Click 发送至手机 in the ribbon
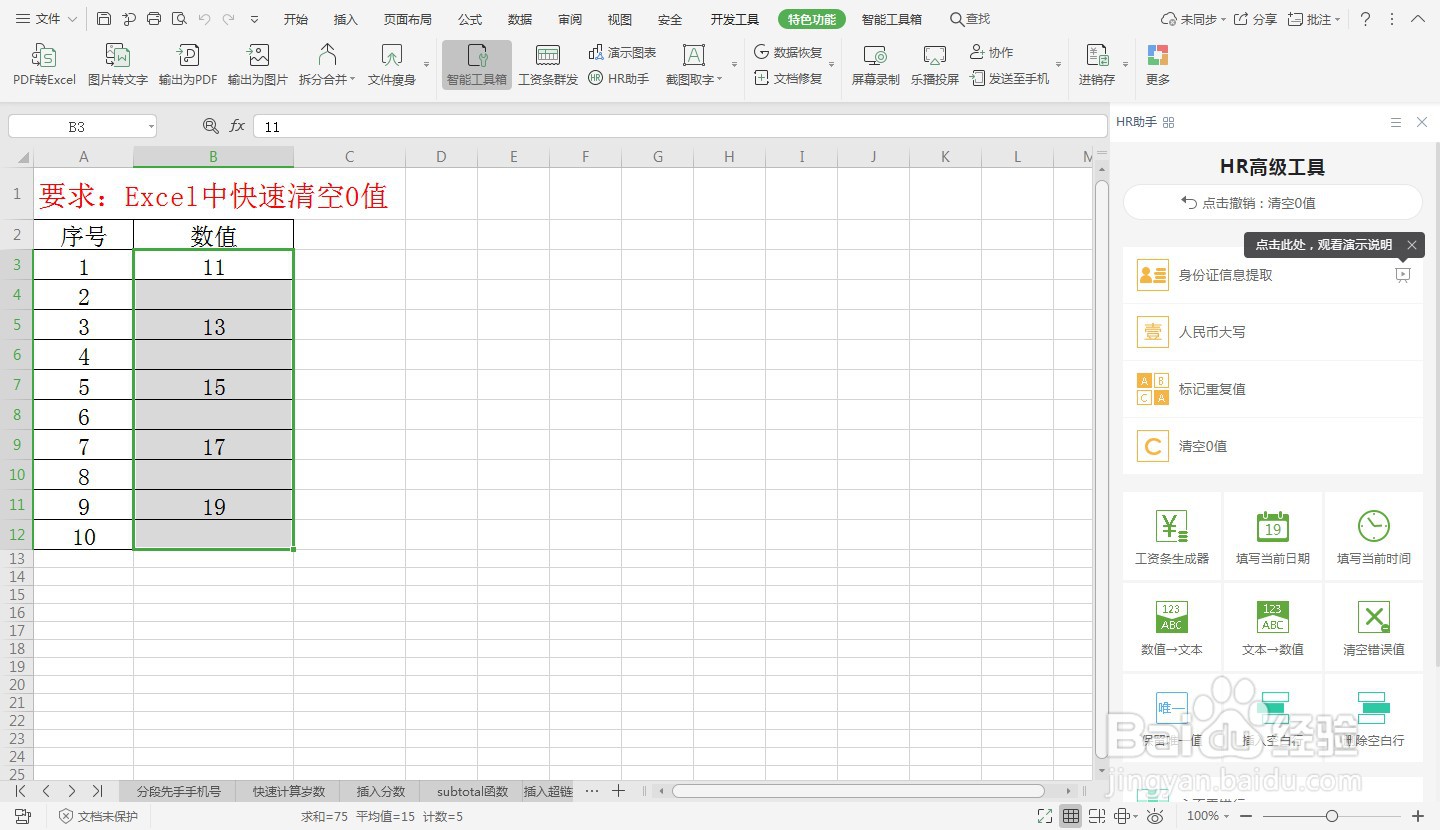Viewport: 1440px width, 830px height. [1010, 78]
